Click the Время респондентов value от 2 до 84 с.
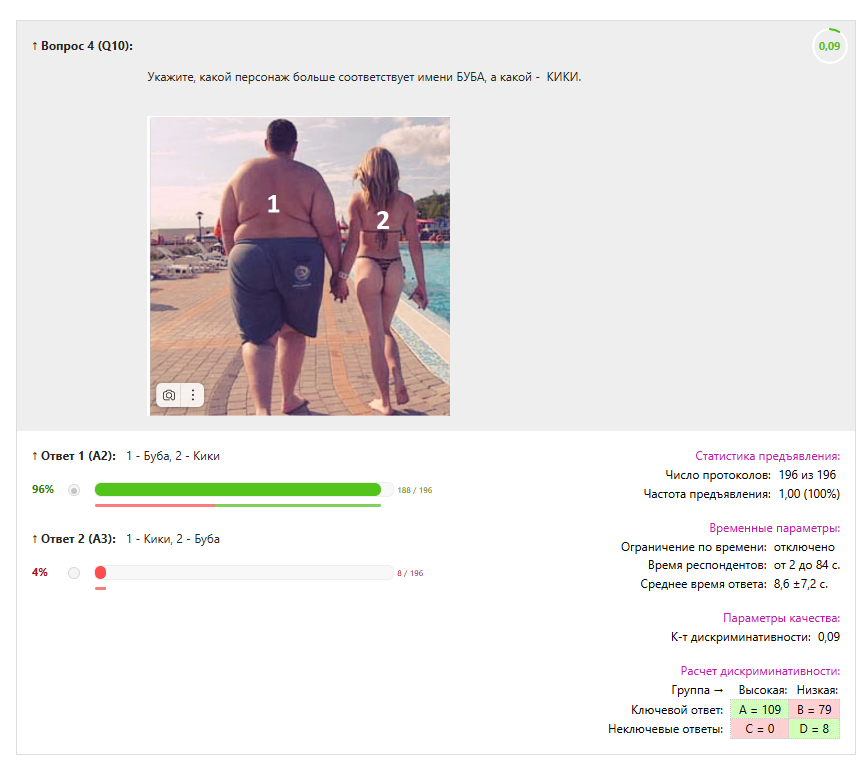 807,565
